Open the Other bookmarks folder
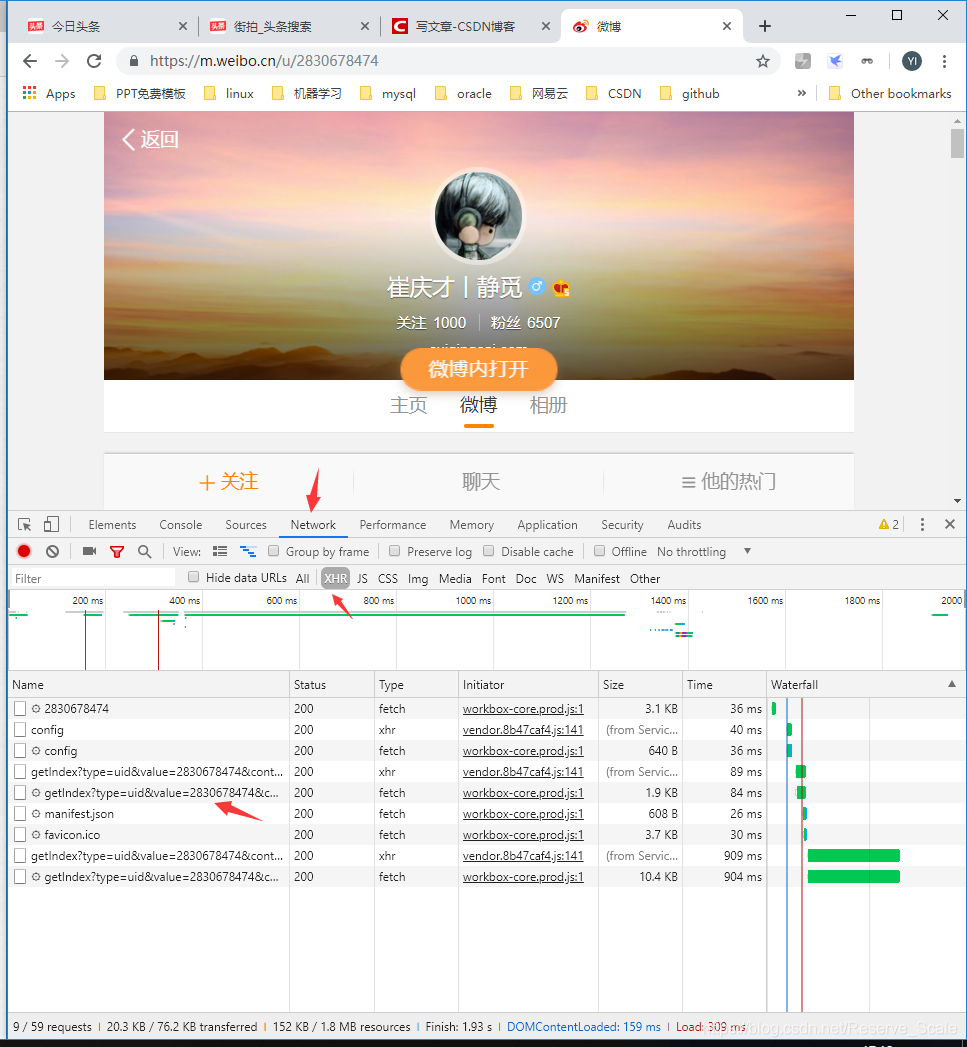The width and height of the screenshot is (967, 1047). (x=890, y=93)
